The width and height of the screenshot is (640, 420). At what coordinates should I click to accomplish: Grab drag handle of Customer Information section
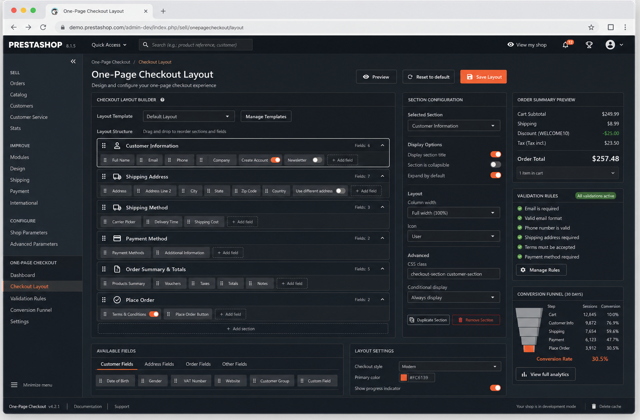coord(104,146)
